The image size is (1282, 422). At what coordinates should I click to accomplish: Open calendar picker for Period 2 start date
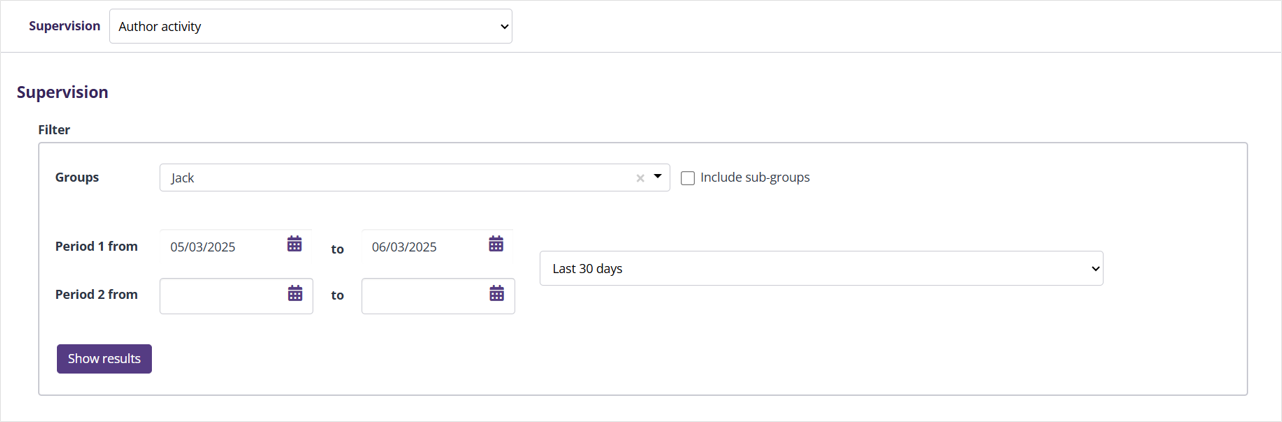tap(295, 293)
